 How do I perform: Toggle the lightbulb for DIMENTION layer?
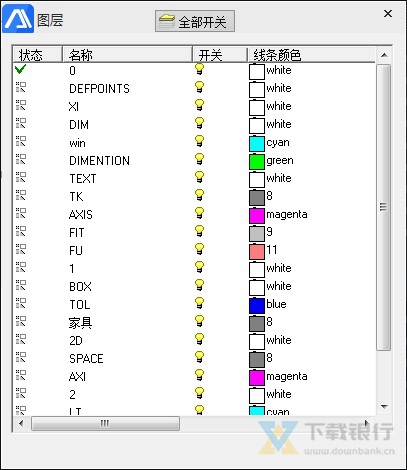click(x=199, y=159)
